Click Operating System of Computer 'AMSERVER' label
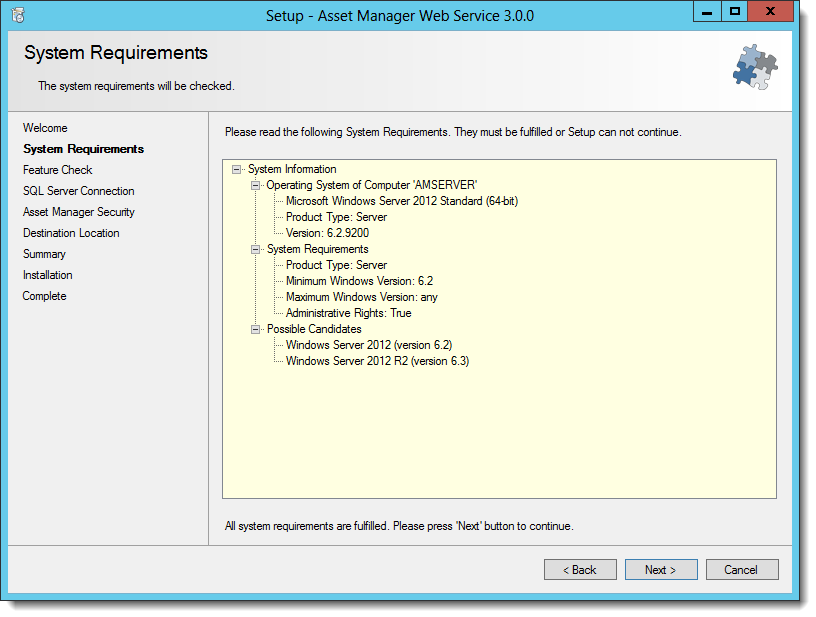Image resolution: width=816 pixels, height=617 pixels. 372,185
